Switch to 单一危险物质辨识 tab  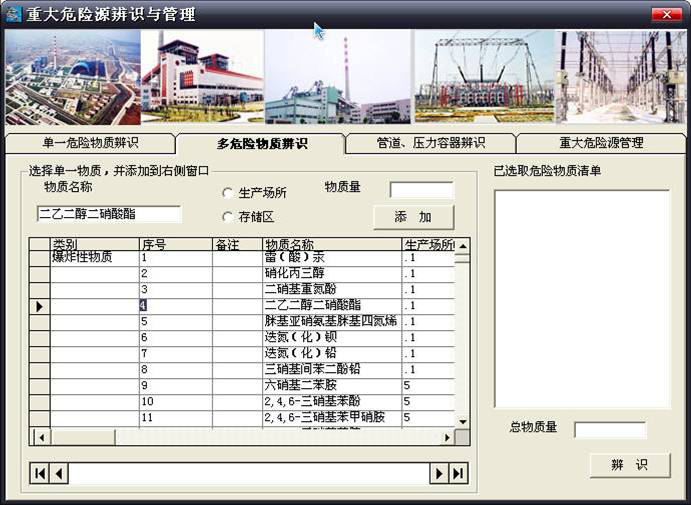point(90,143)
